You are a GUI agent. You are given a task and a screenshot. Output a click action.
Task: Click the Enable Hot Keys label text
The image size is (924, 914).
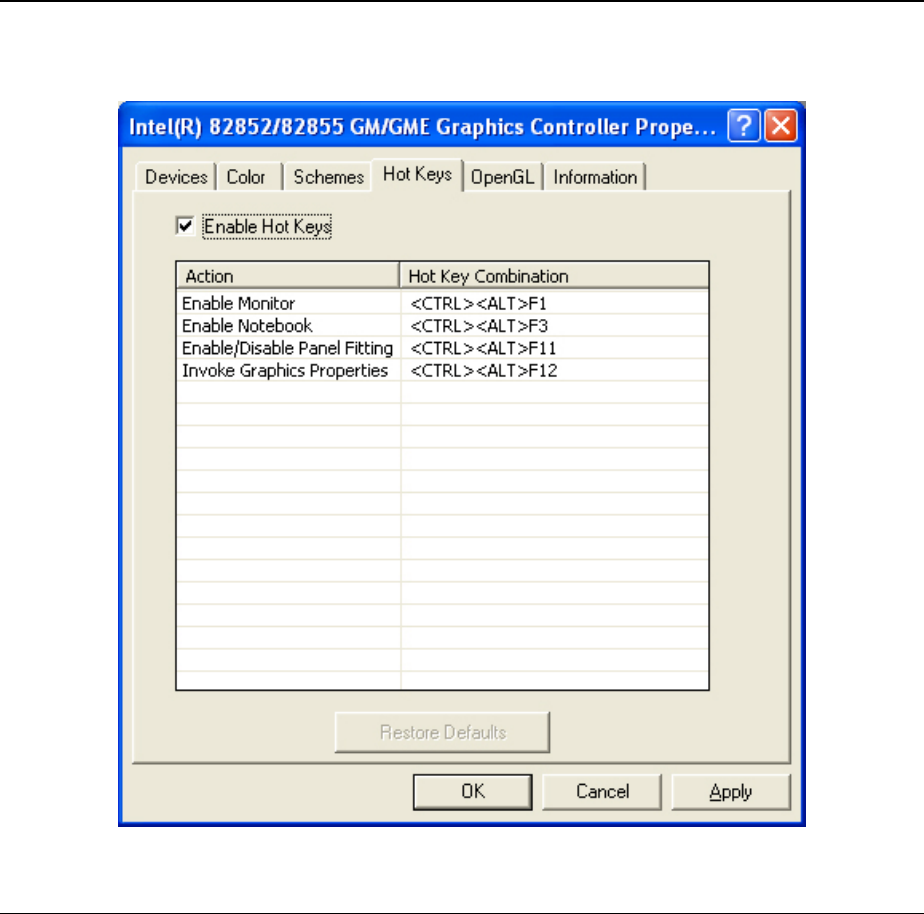click(x=267, y=226)
